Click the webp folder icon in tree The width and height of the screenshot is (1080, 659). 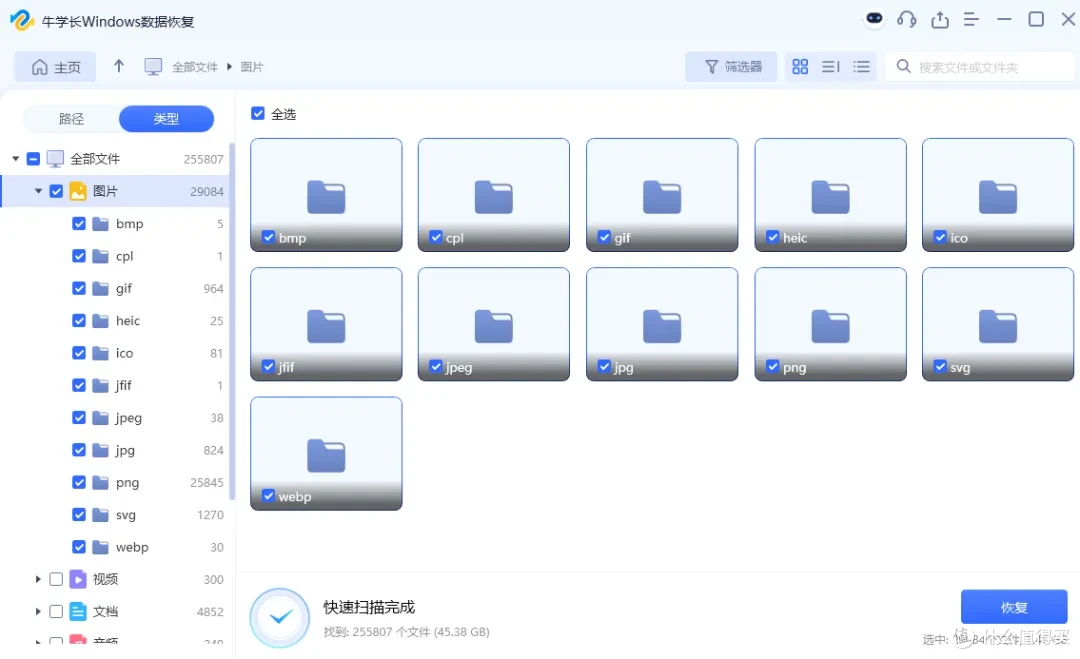coord(101,547)
